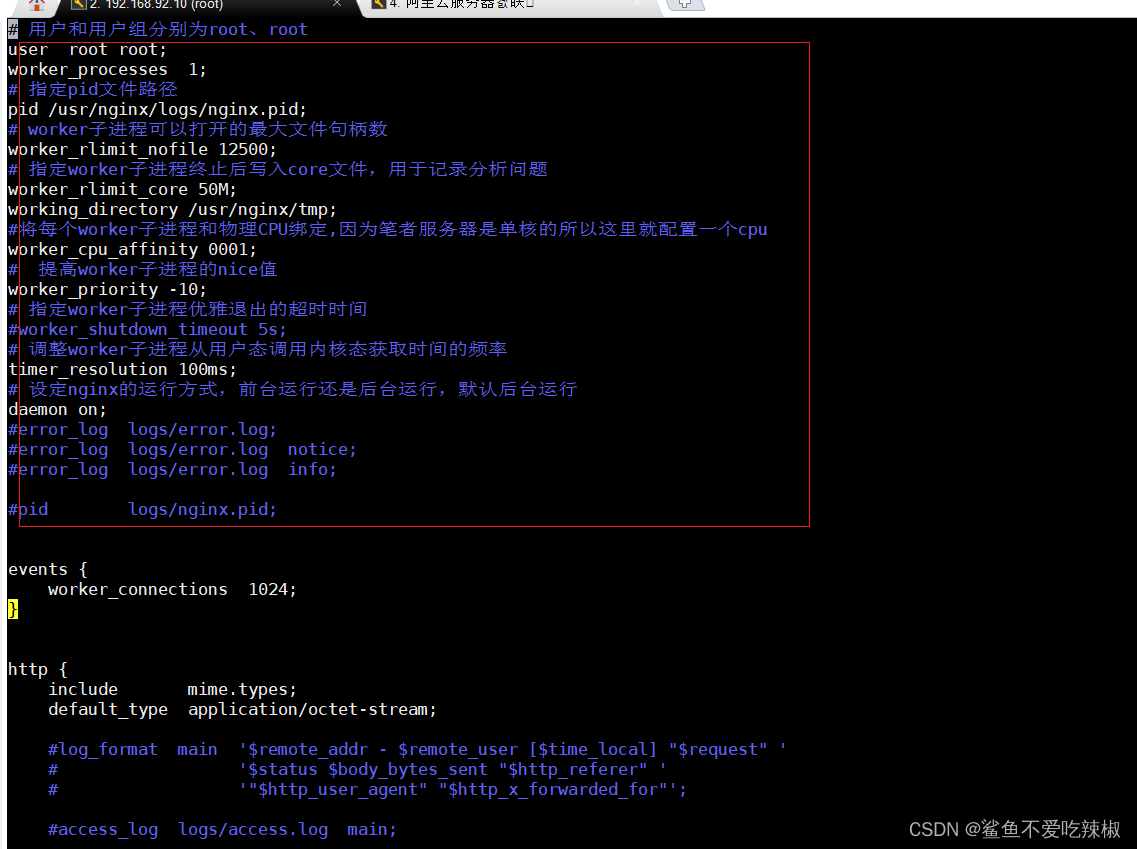This screenshot has width=1137, height=849.
Task: Click the 'worker_connections 1024;' line
Action: coord(172,590)
